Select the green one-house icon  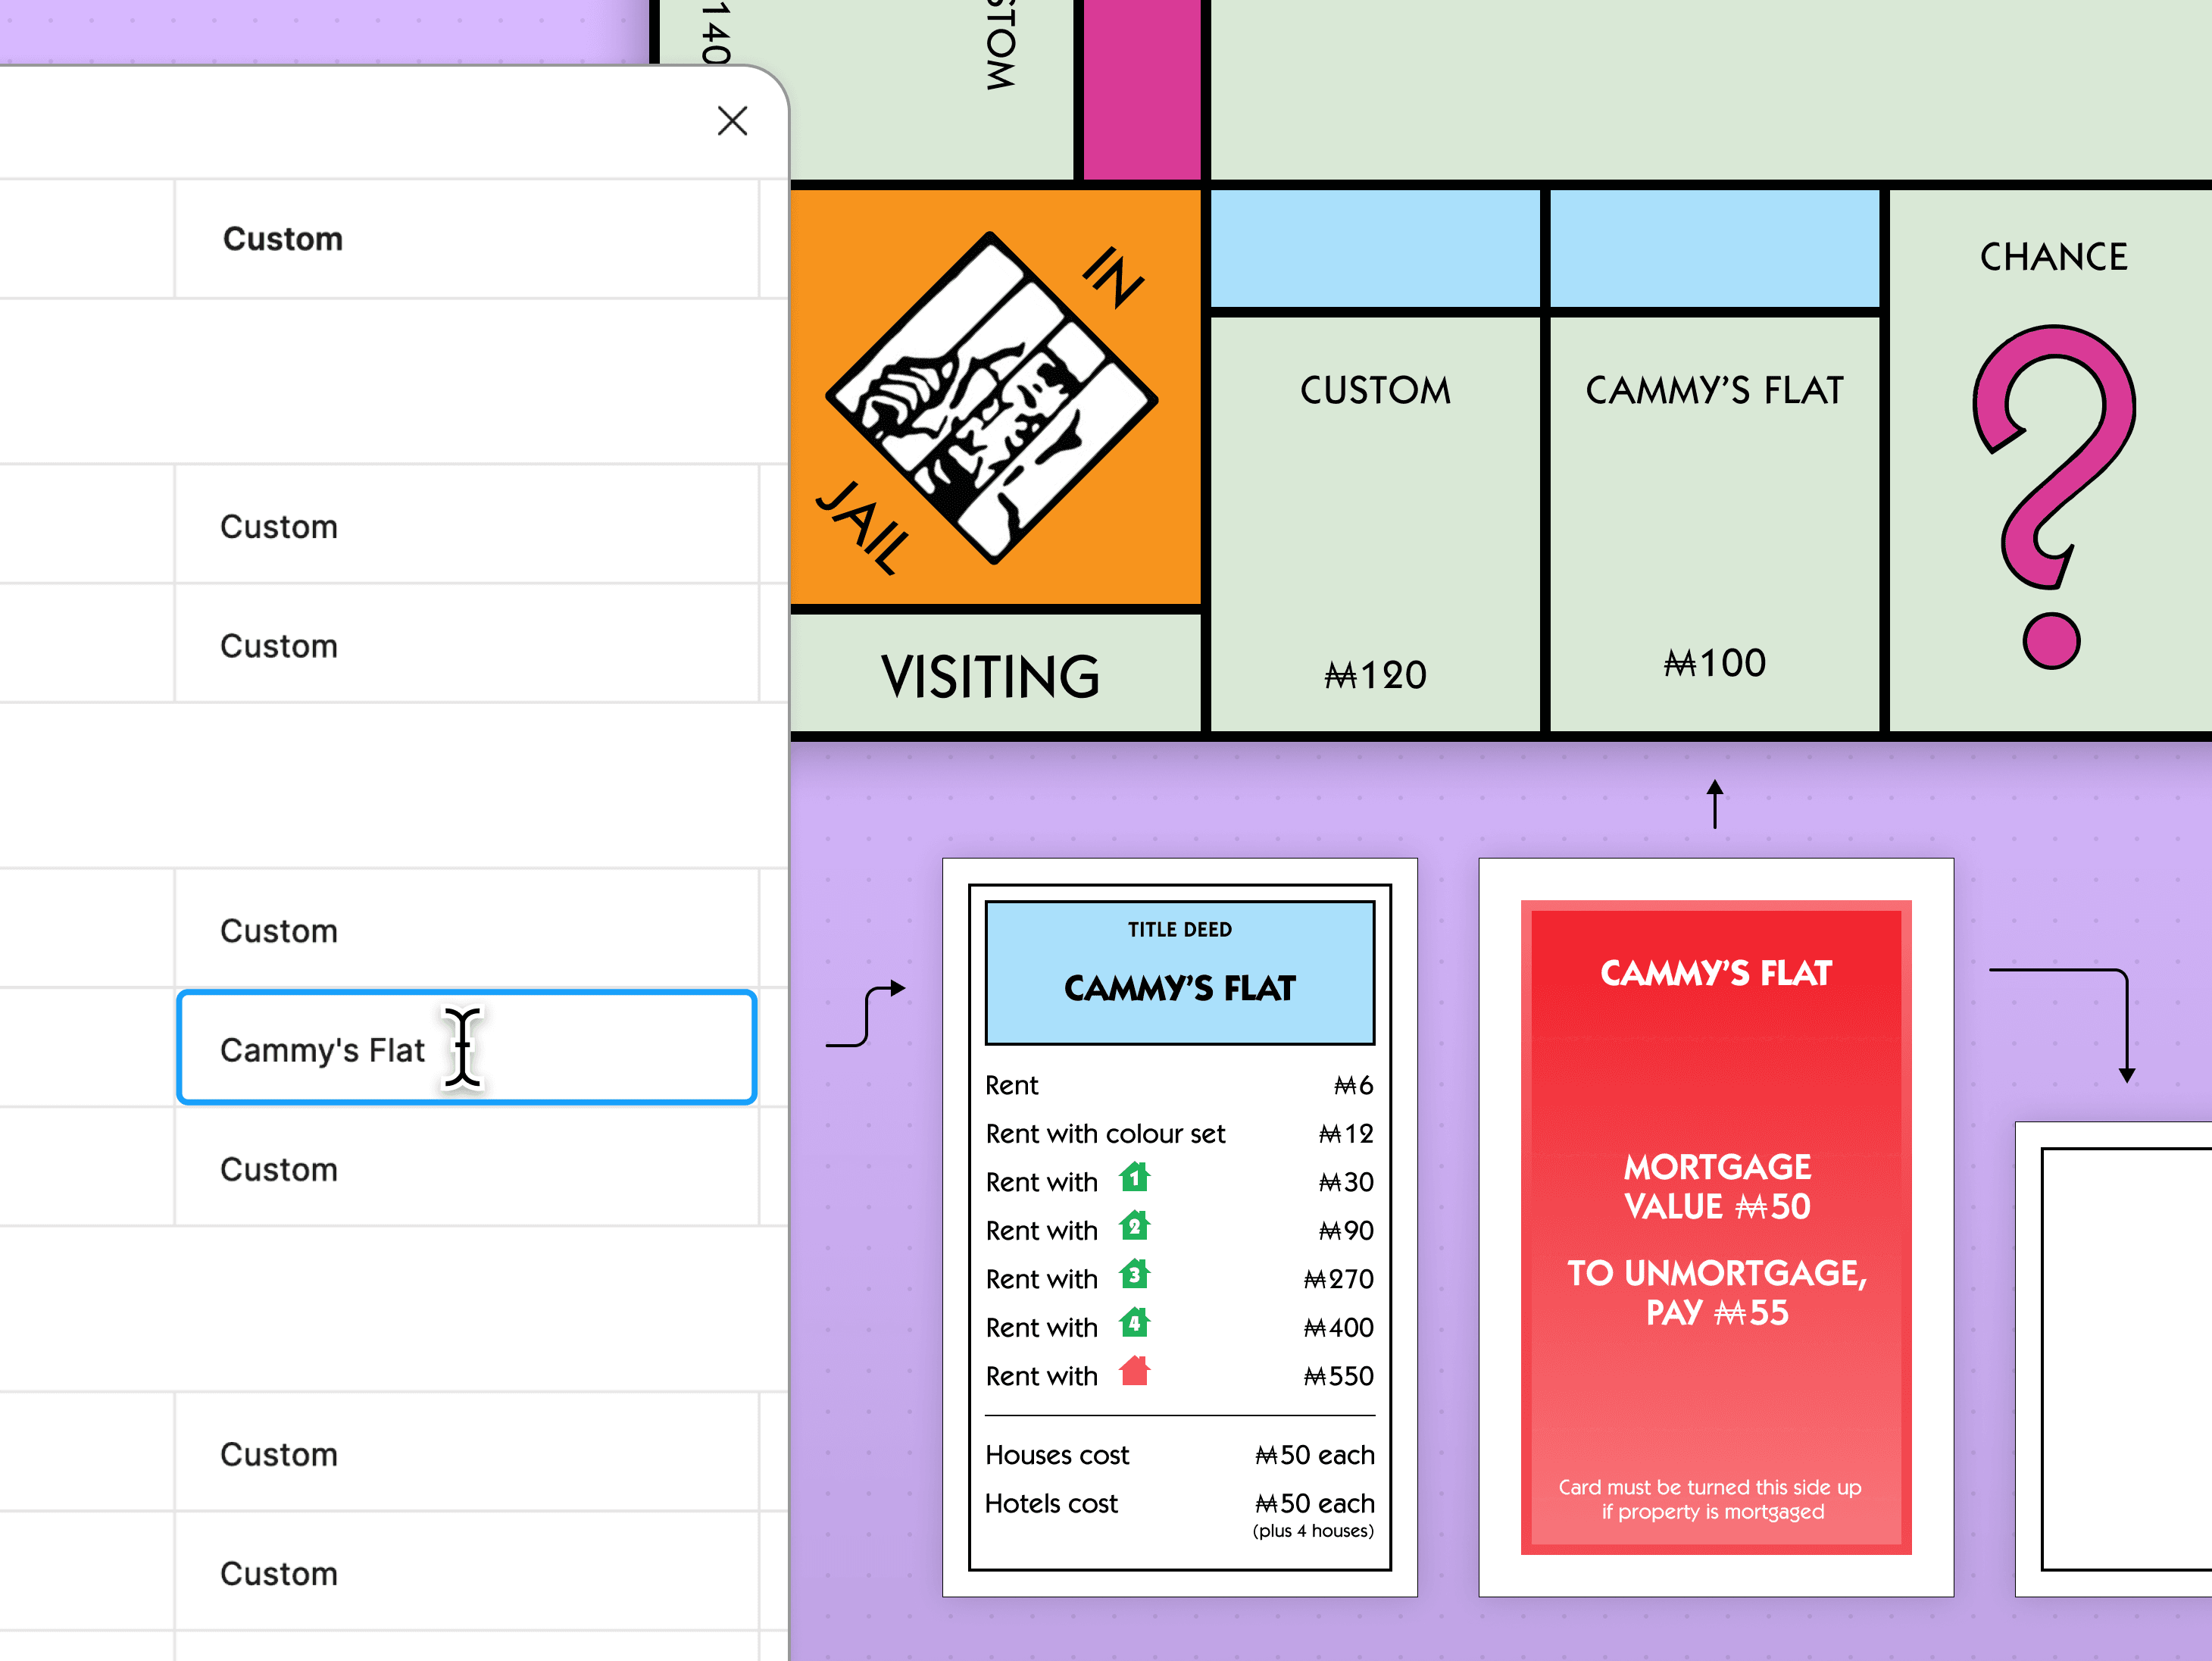coord(1134,1178)
